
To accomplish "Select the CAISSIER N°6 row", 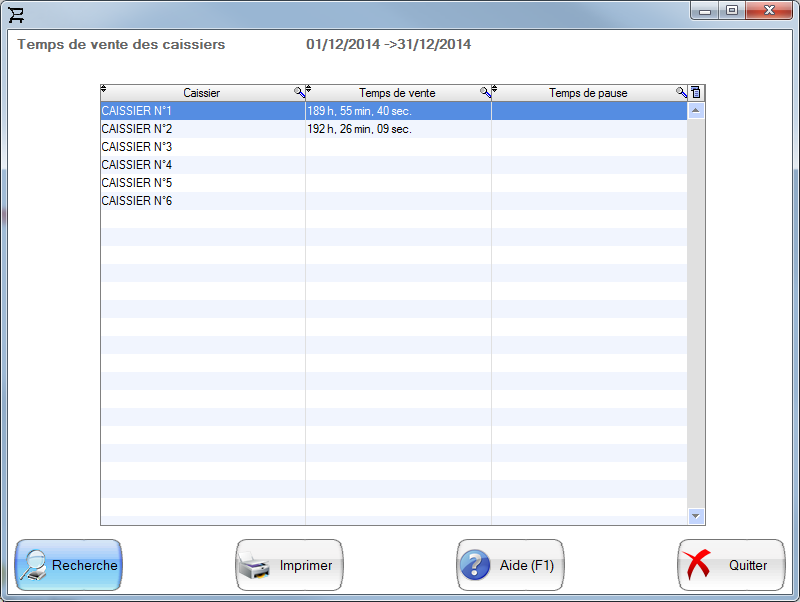I will [x=200, y=201].
